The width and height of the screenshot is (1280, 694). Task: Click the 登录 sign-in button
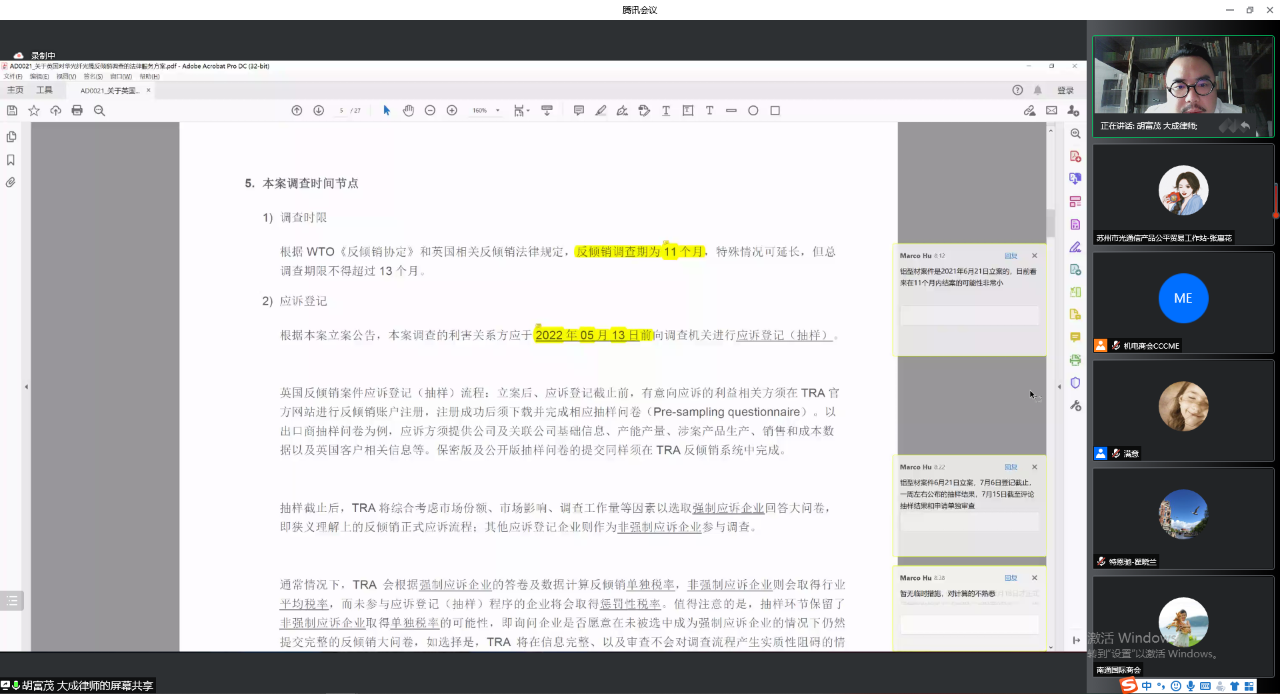[x=1066, y=90]
